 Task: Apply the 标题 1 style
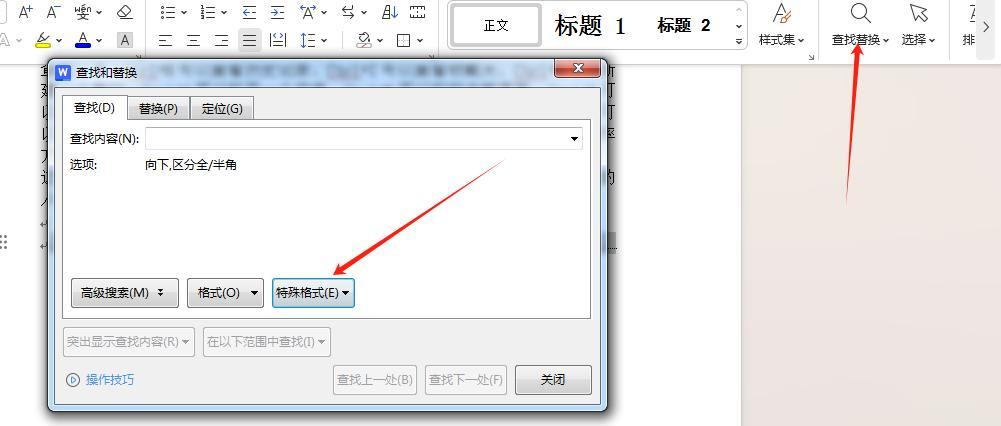pos(590,26)
